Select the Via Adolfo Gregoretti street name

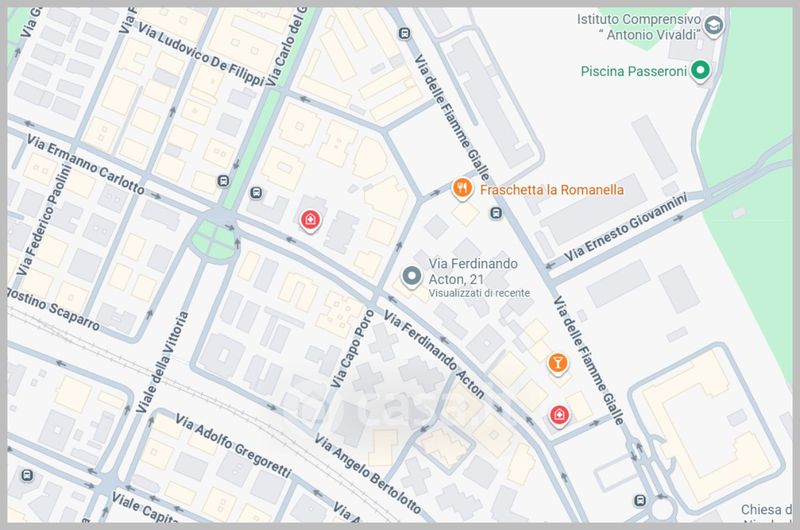[233, 445]
